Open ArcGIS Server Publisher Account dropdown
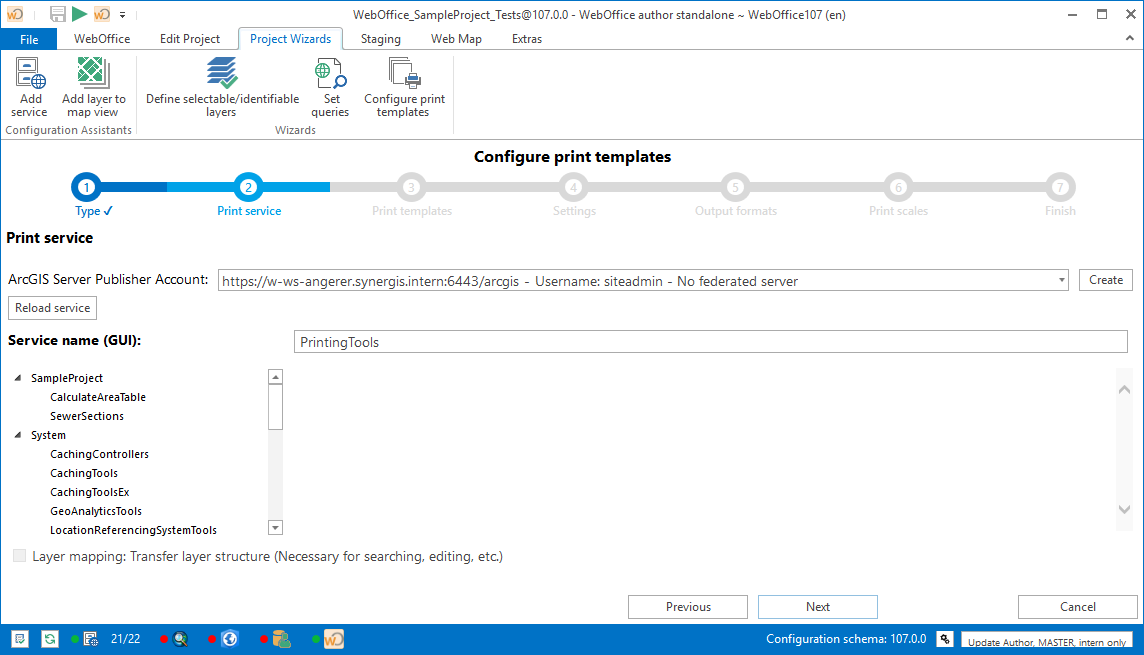 coord(1061,281)
